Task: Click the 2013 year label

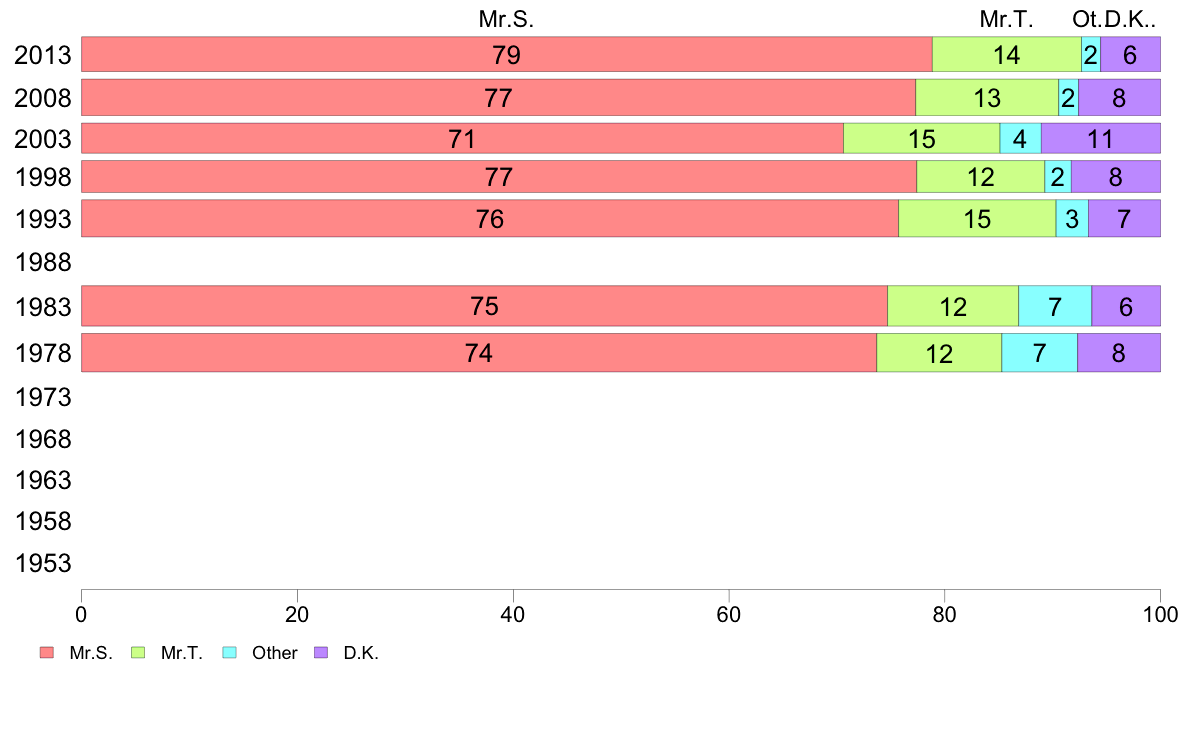Action: click(x=43, y=55)
